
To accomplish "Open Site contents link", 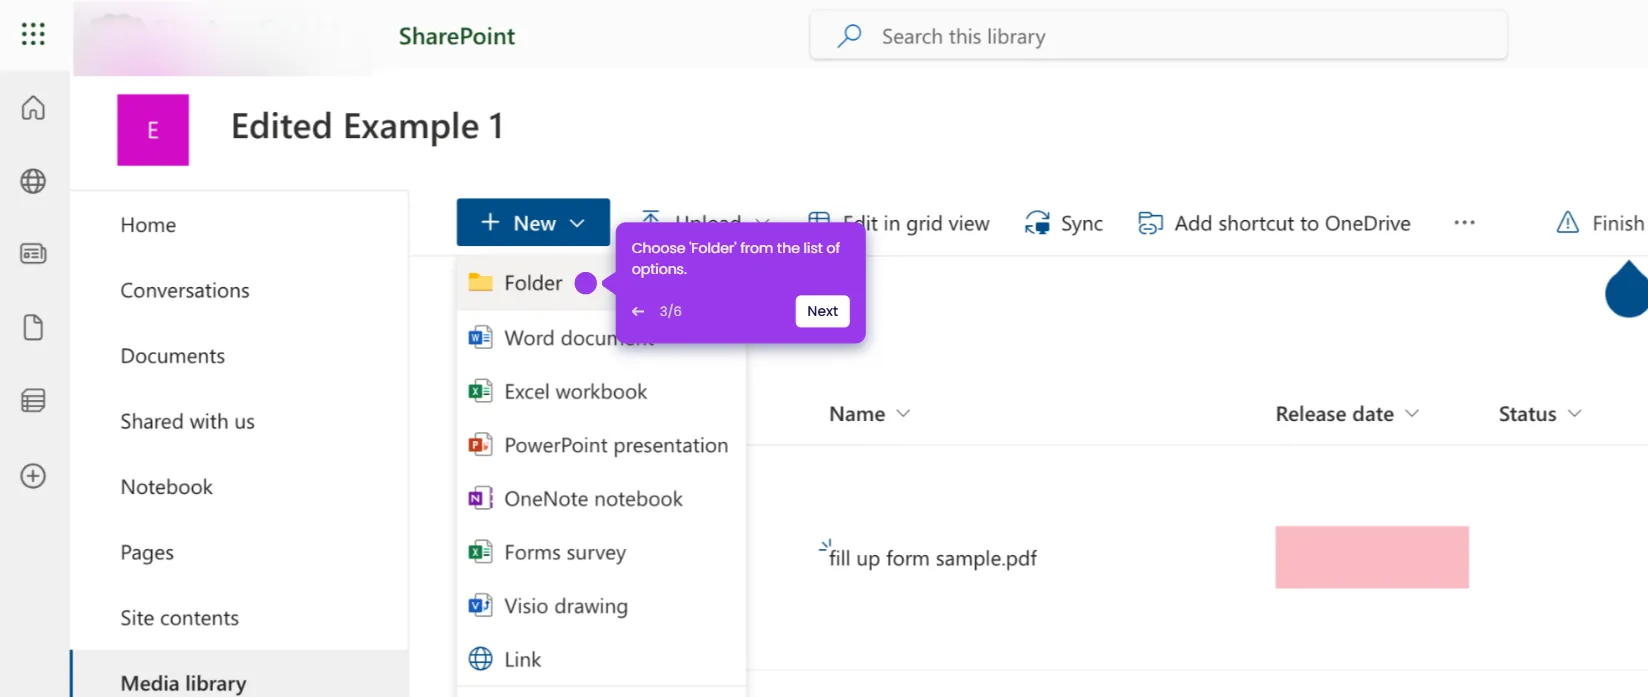I will tap(180, 618).
